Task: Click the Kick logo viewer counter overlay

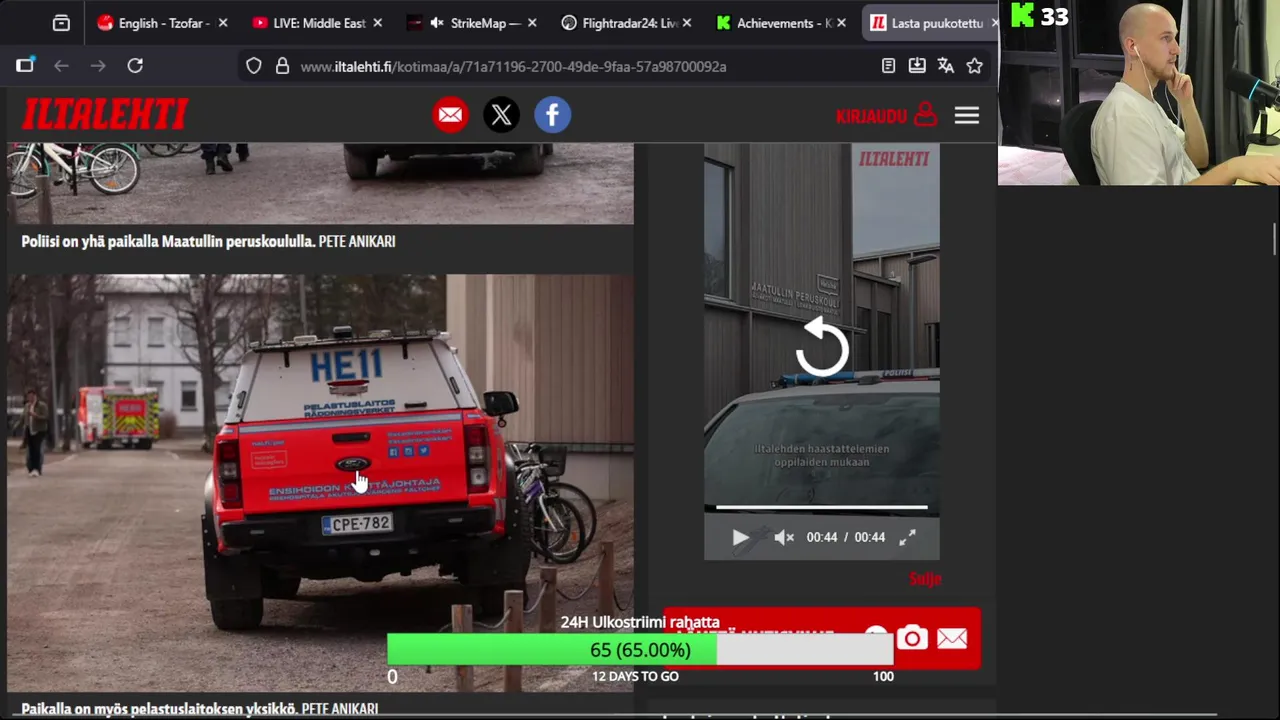Action: pos(1040,16)
